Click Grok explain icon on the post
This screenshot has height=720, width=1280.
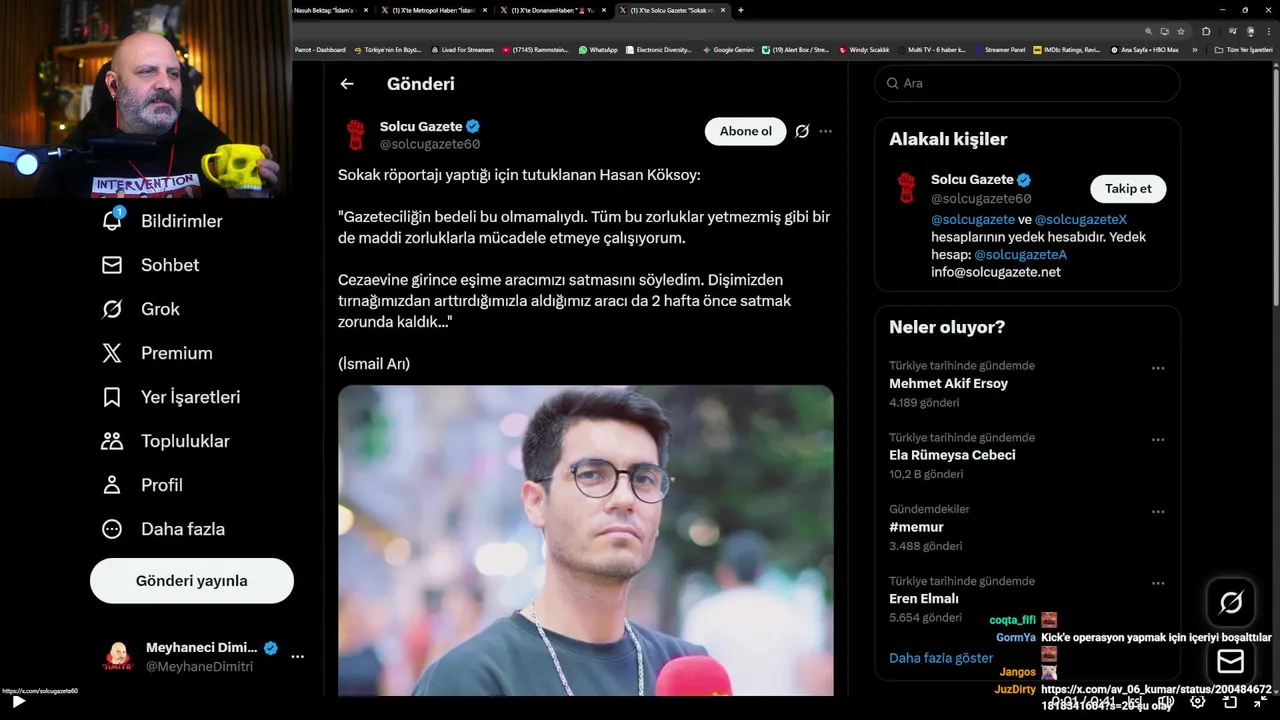(x=802, y=131)
